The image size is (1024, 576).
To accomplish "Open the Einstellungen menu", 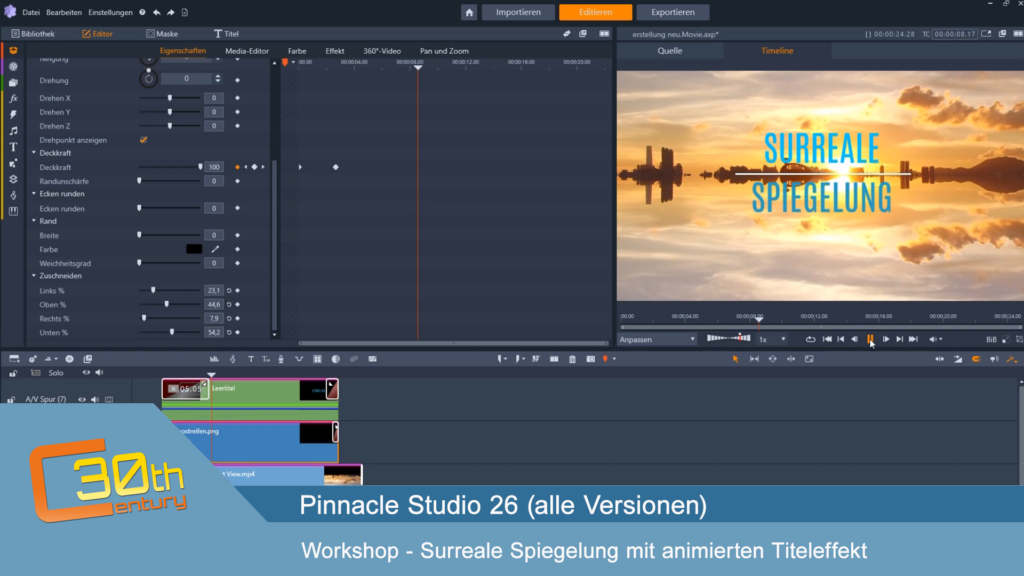I will point(110,12).
